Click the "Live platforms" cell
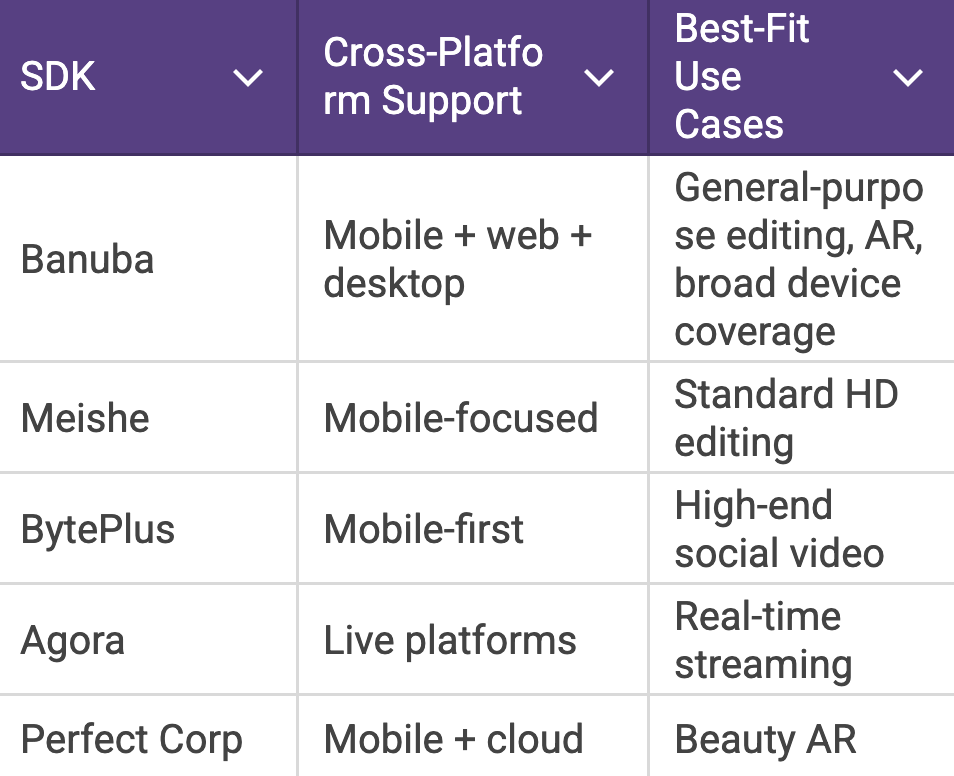954x776 pixels. click(450, 639)
